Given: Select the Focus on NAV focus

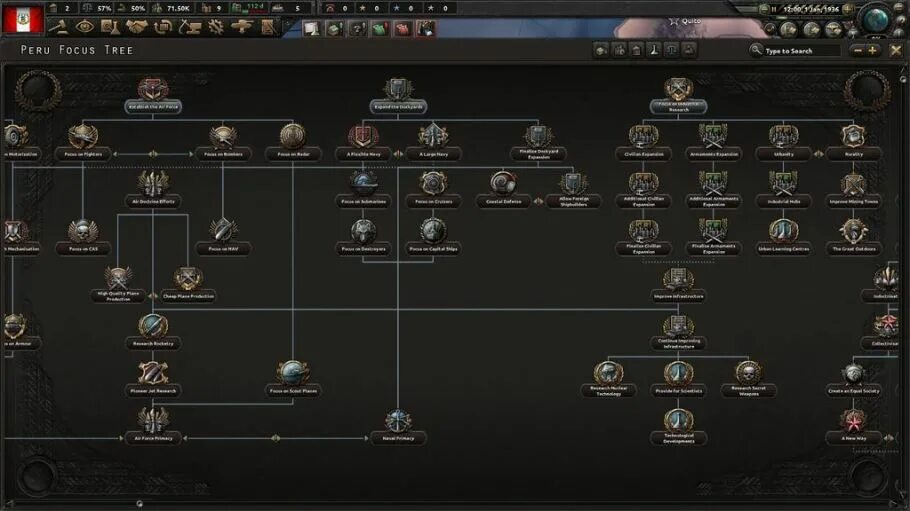Looking at the screenshot, I should click(x=223, y=237).
